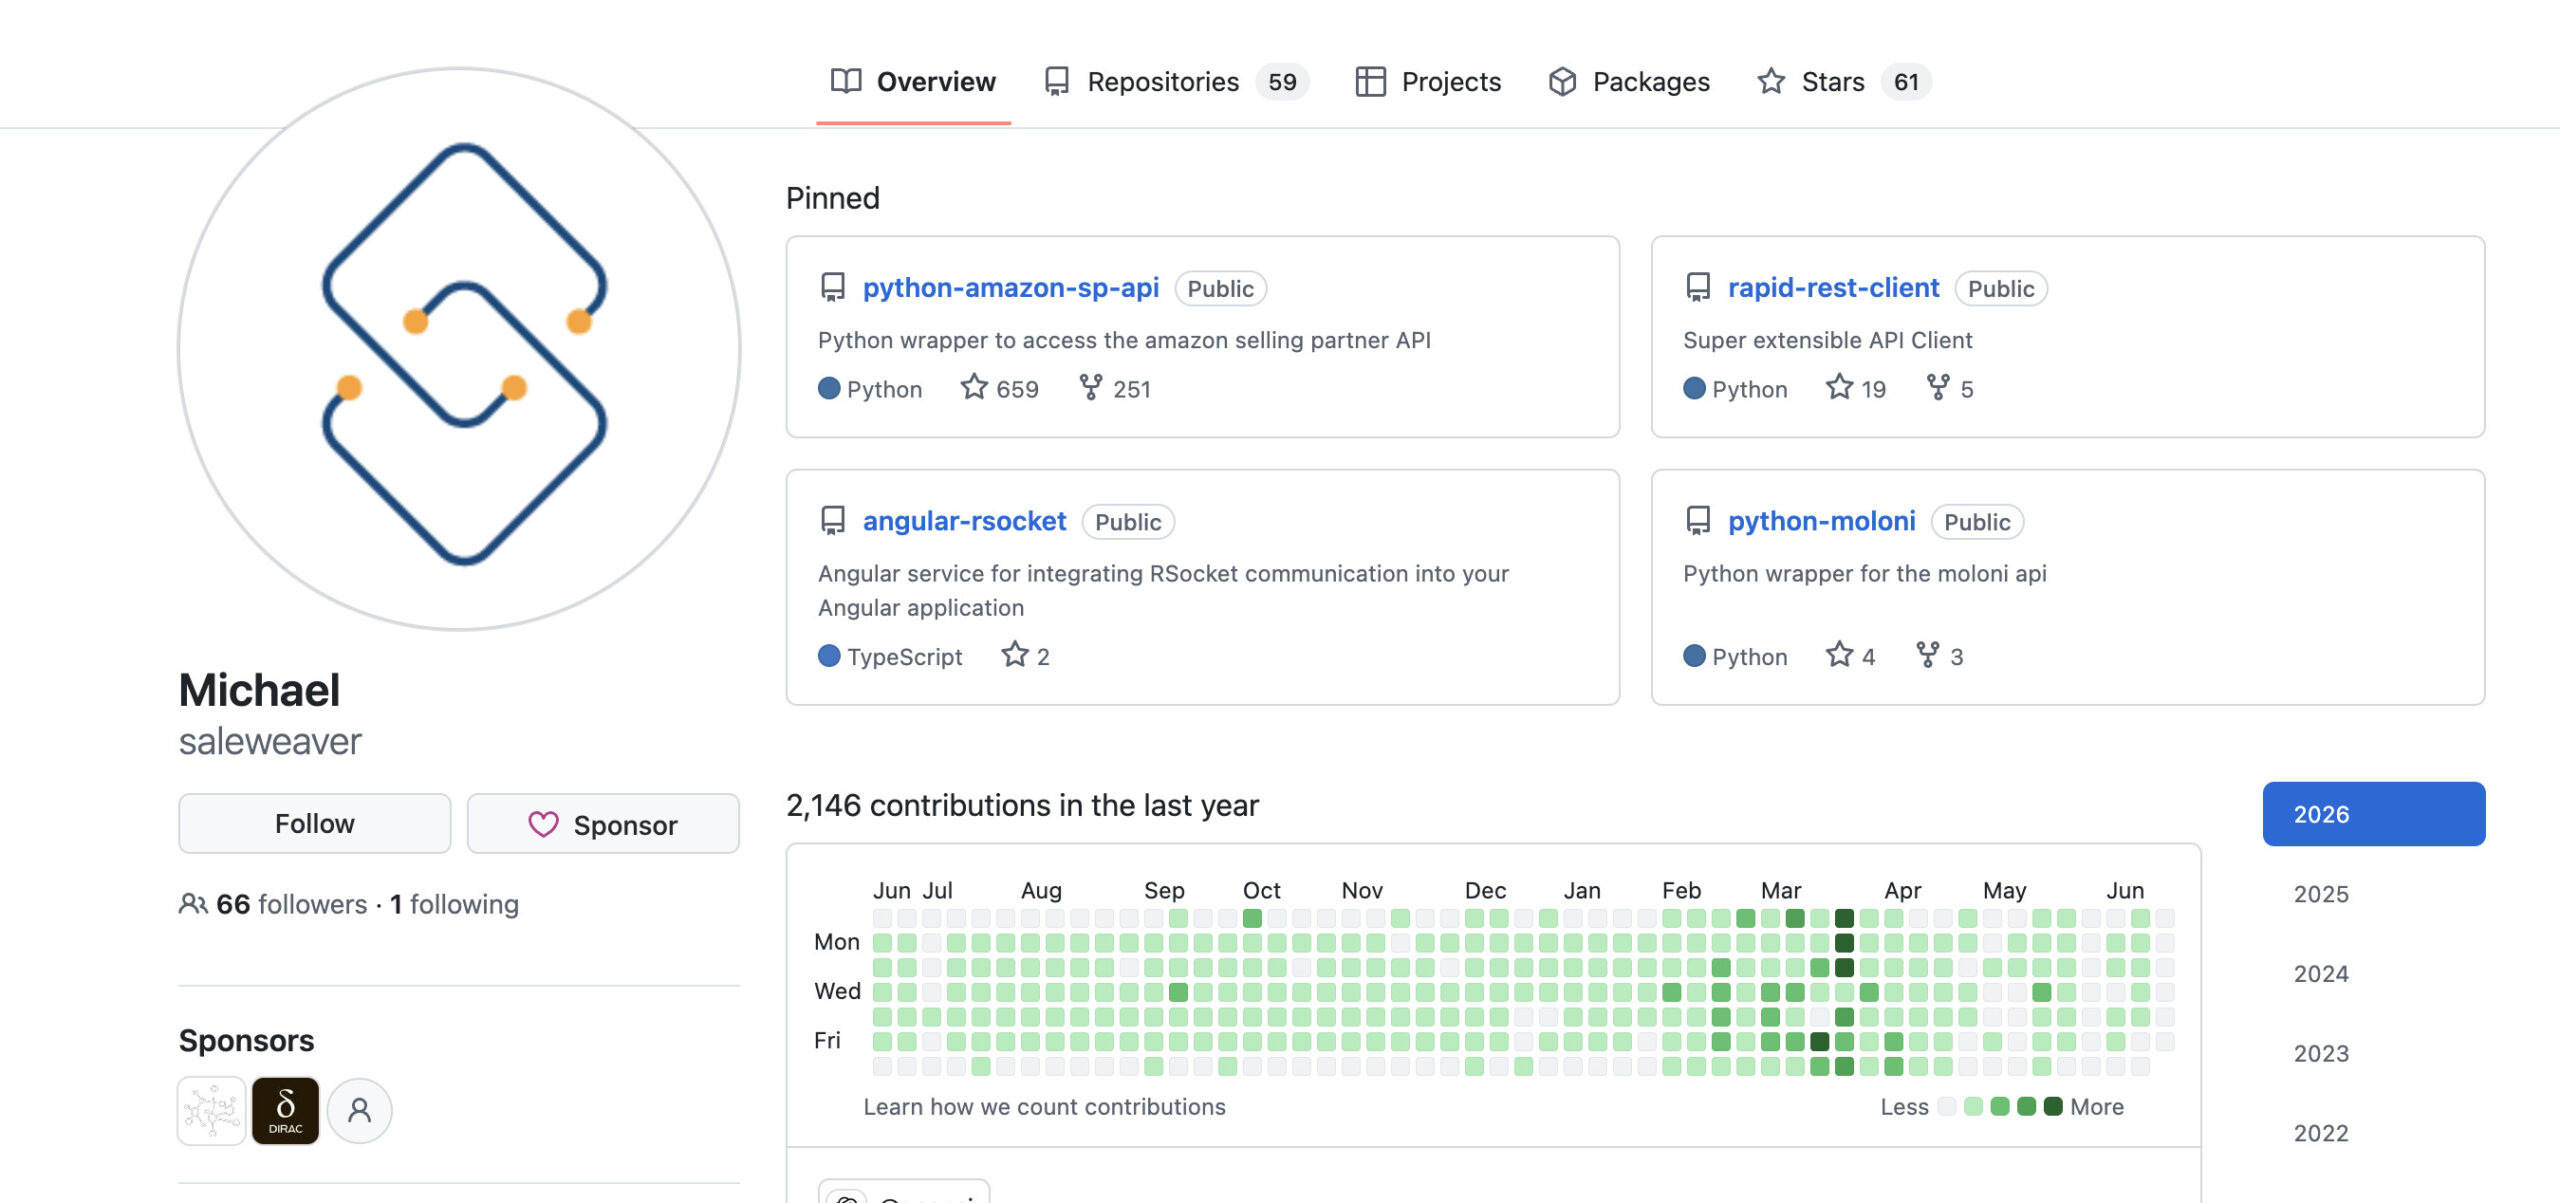Click the star icon on angular-rsocket
This screenshot has width=2560, height=1203.
pos(1015,655)
